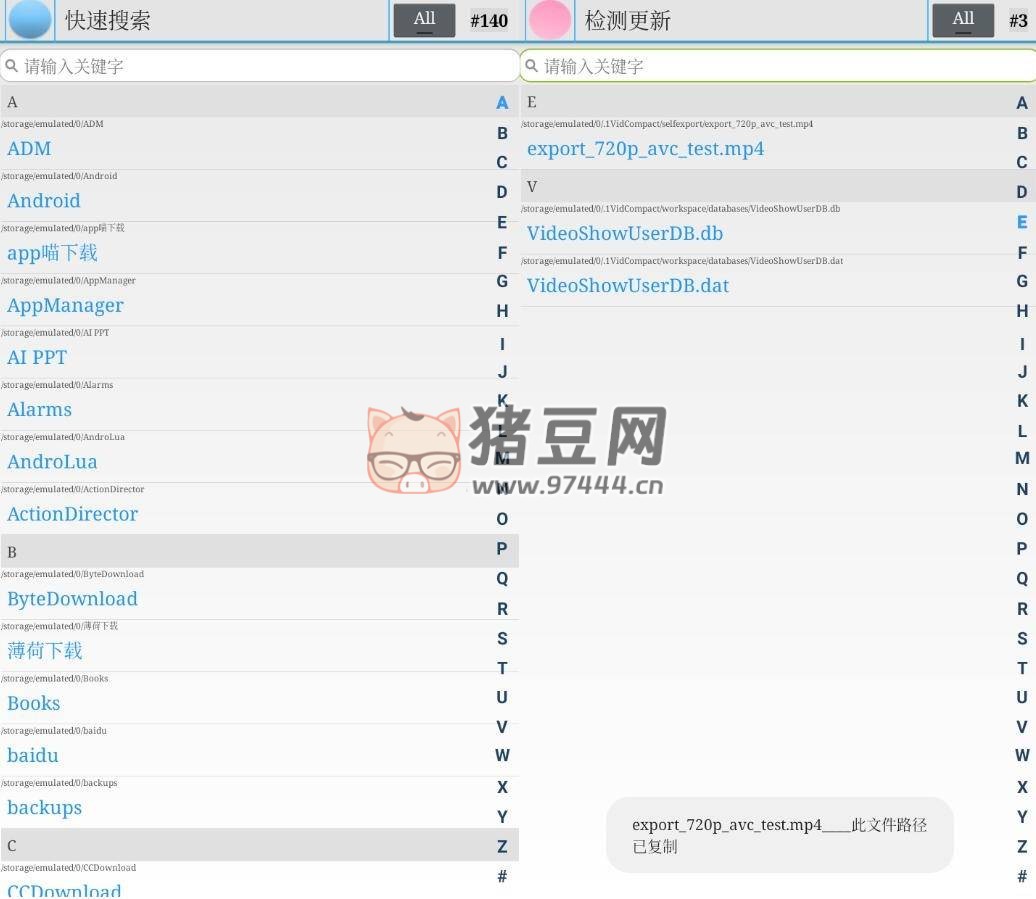Focus the right keyword search field
Screen dimensions: 1036x899
(x=780, y=66)
